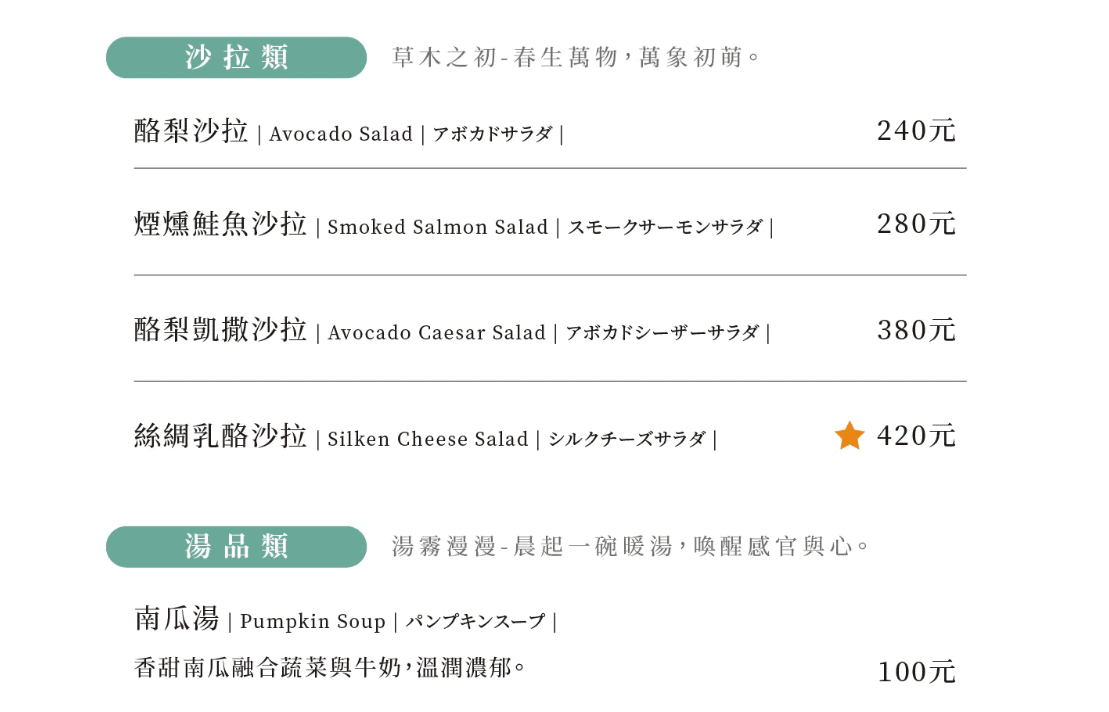This screenshot has width=1109, height=712.
Task: Click the Smoked Salmon Salad English label
Action: (x=438, y=227)
